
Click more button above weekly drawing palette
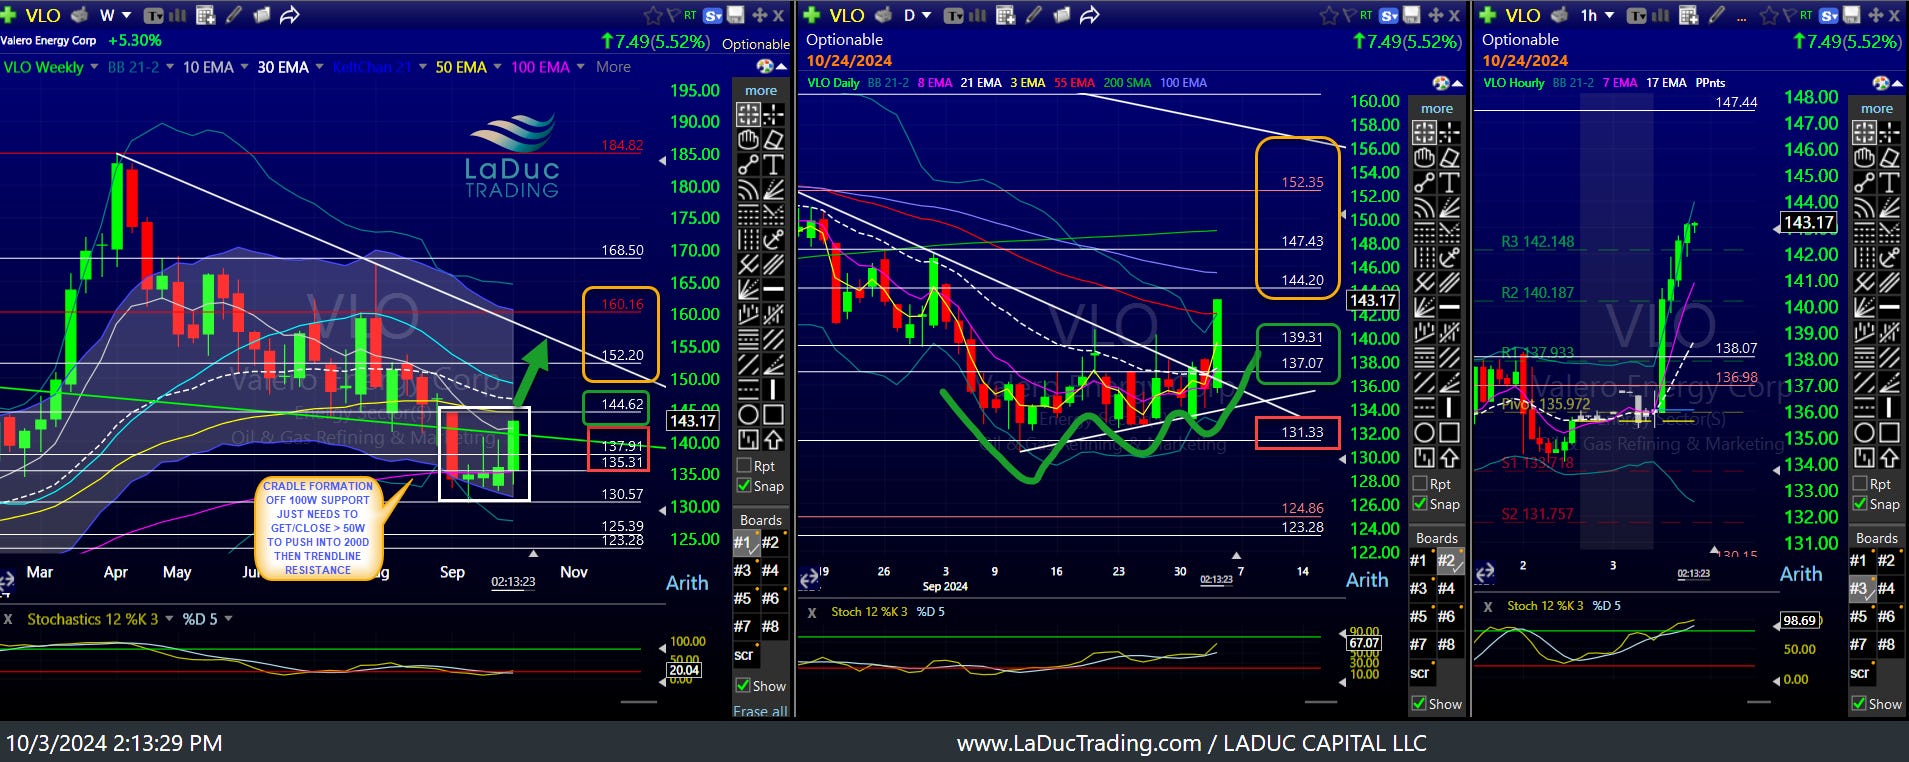pyautogui.click(x=761, y=90)
